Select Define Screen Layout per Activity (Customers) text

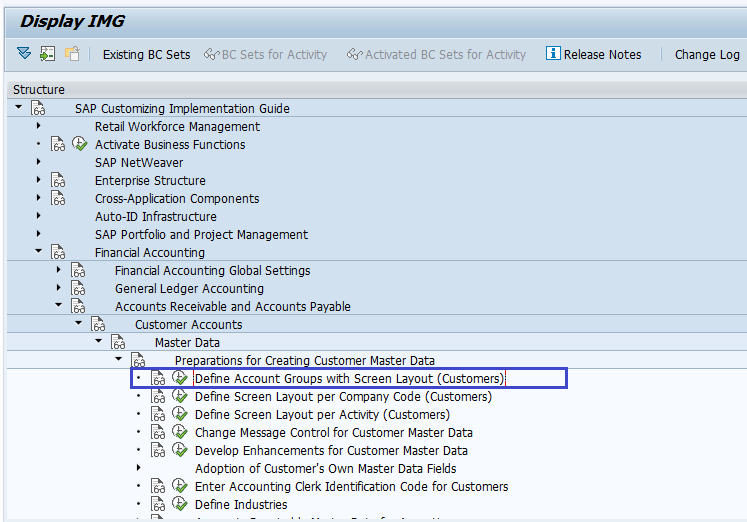tap(322, 415)
